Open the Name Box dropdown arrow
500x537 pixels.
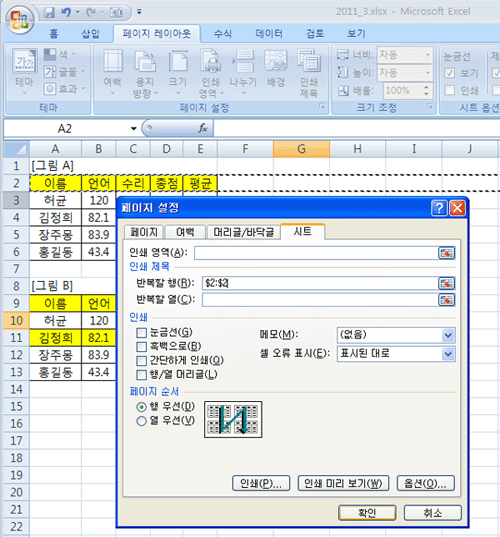tap(133, 128)
